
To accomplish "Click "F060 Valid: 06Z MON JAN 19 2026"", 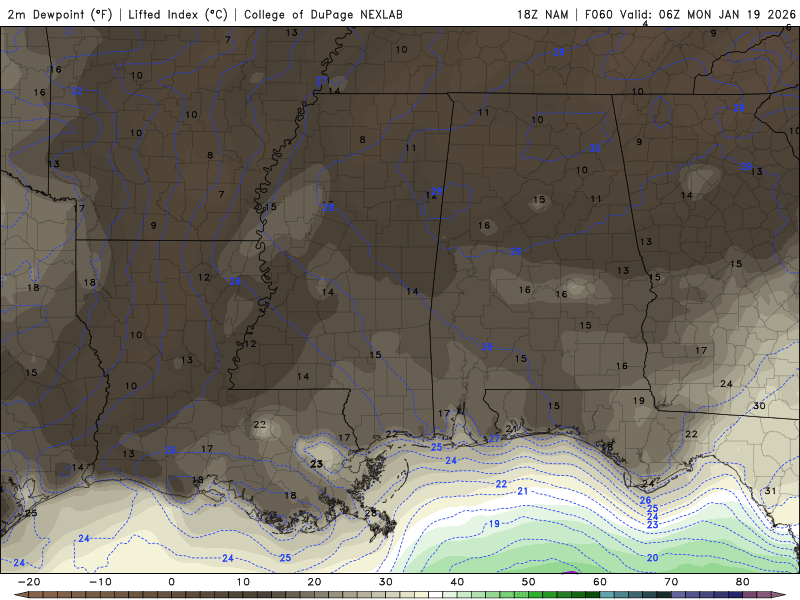I will coord(690,14).
